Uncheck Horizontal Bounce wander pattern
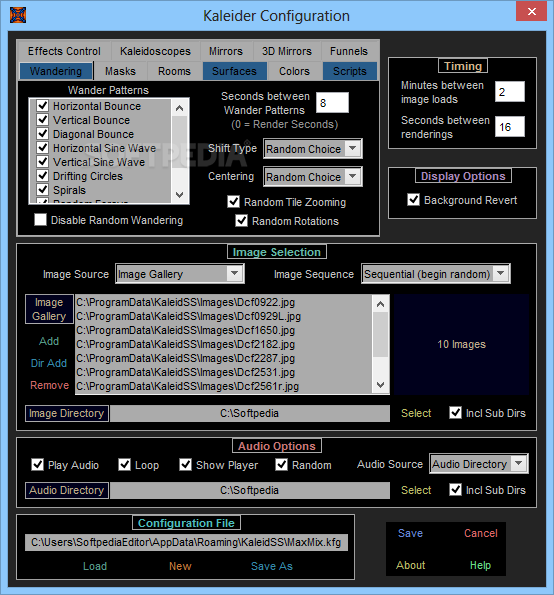 pos(42,105)
